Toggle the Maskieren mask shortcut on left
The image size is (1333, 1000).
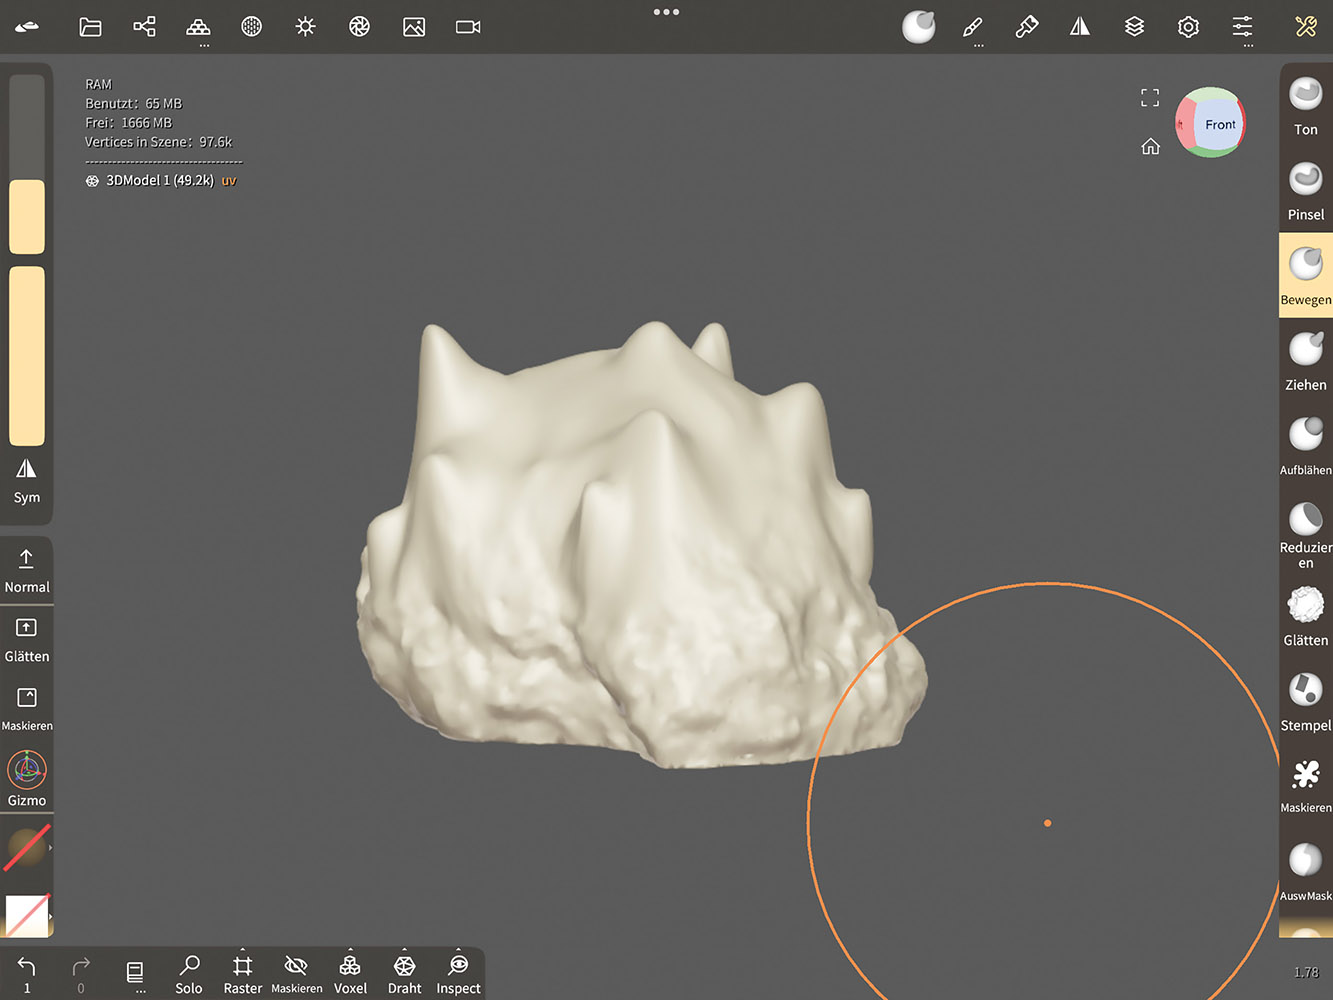(27, 709)
